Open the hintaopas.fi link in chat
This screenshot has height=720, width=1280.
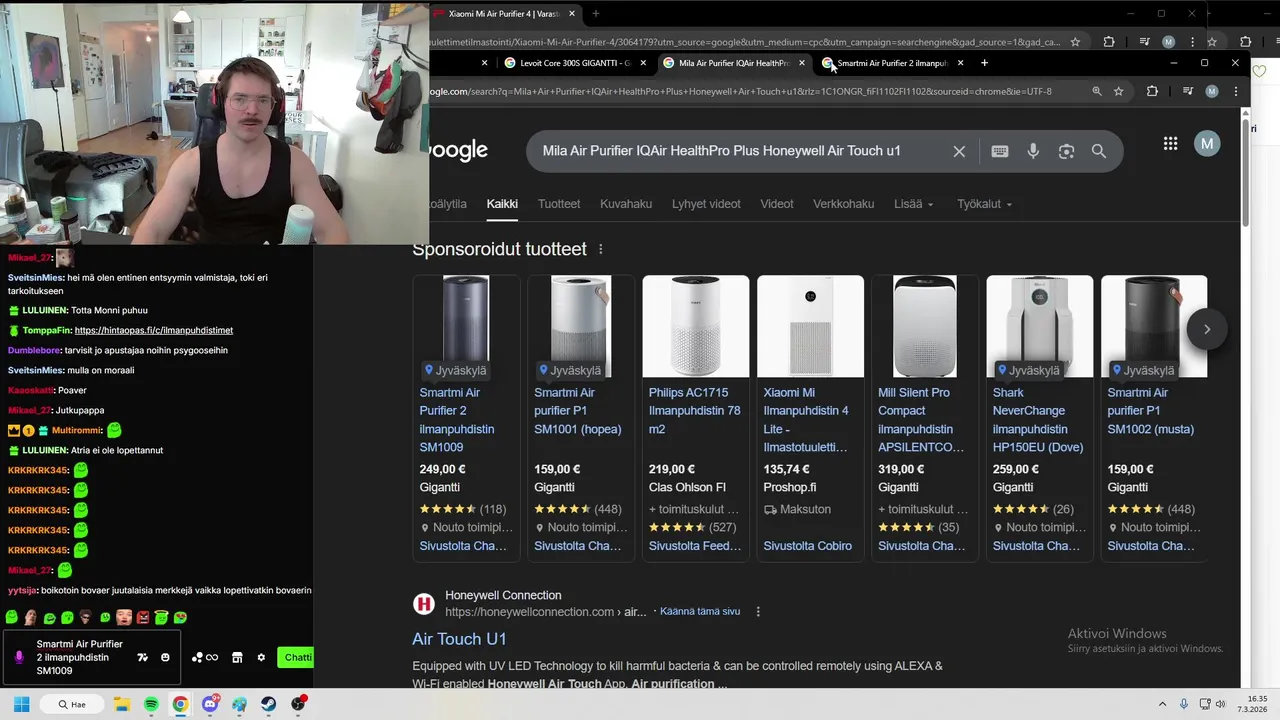point(154,330)
